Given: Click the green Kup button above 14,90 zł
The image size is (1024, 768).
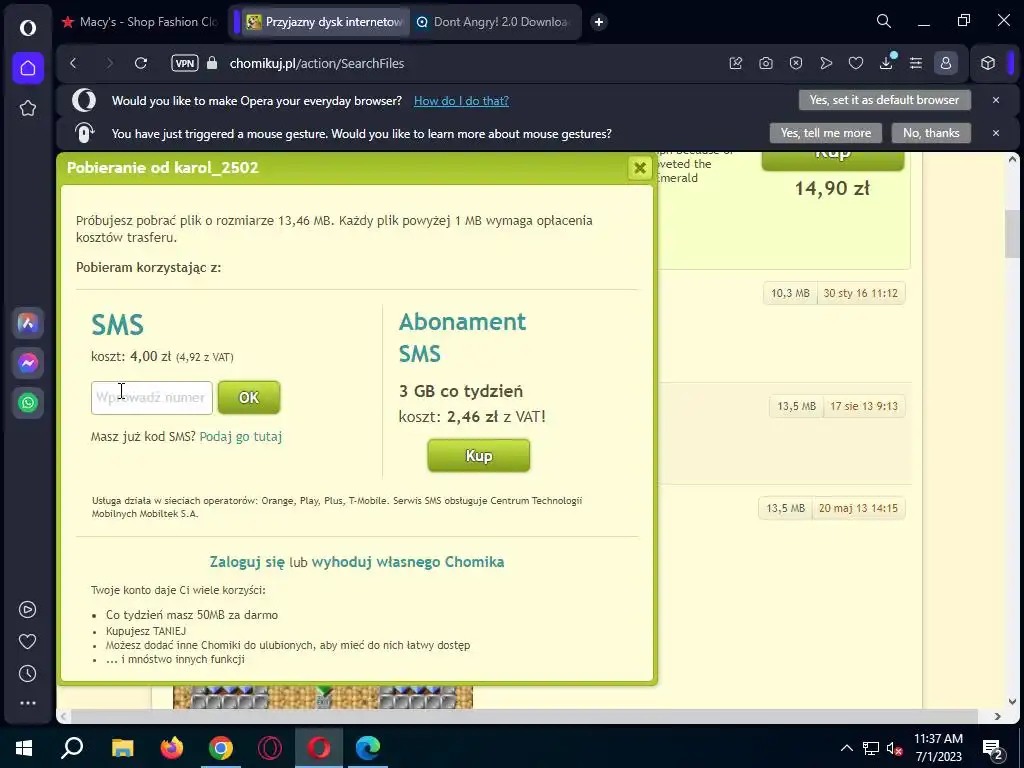Looking at the screenshot, I should (x=833, y=160).
